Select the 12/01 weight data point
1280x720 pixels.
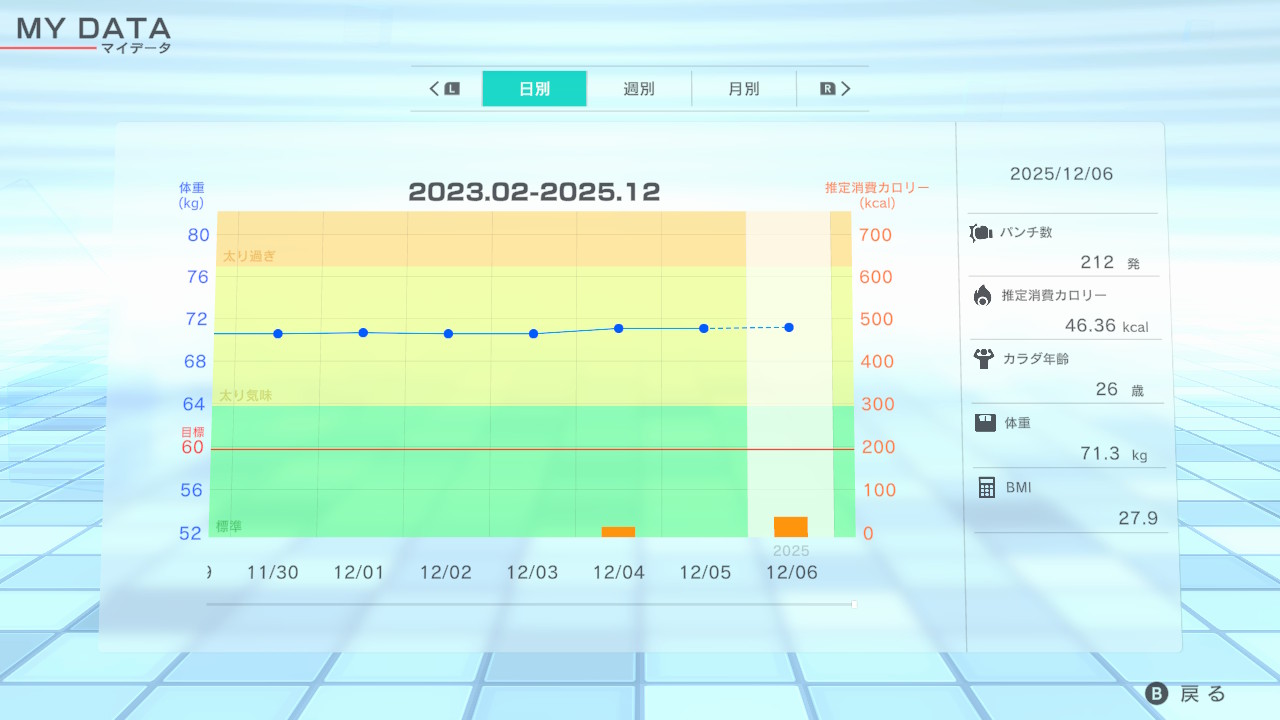[x=363, y=332]
